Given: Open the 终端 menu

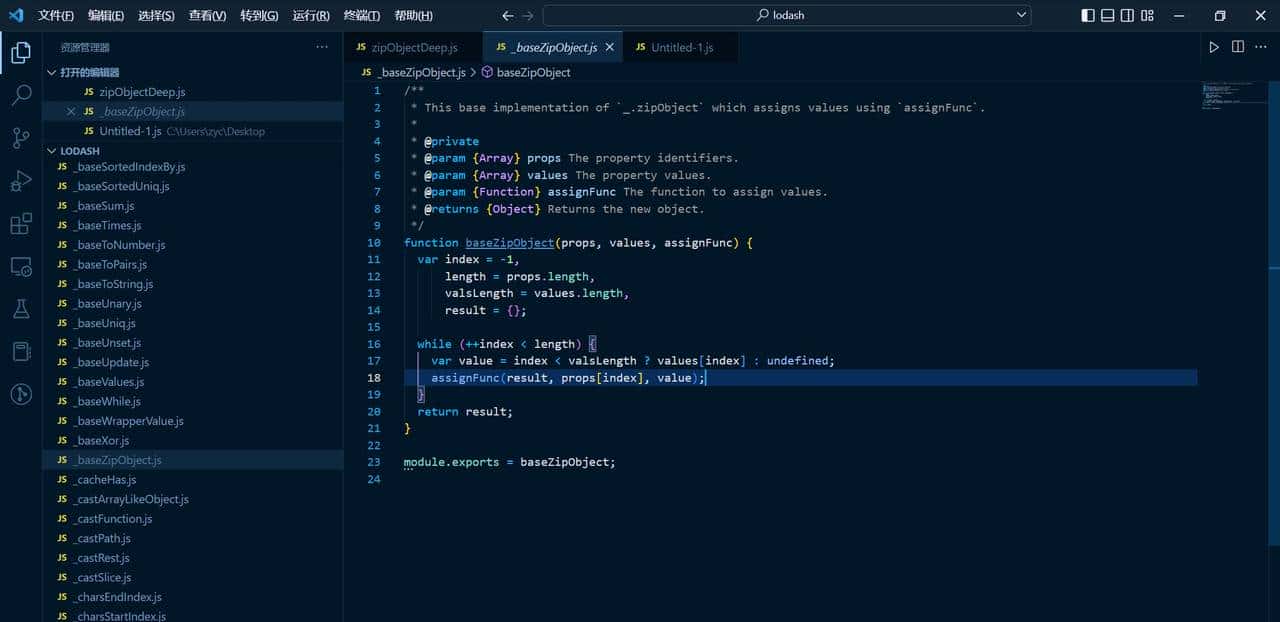Looking at the screenshot, I should click(360, 15).
